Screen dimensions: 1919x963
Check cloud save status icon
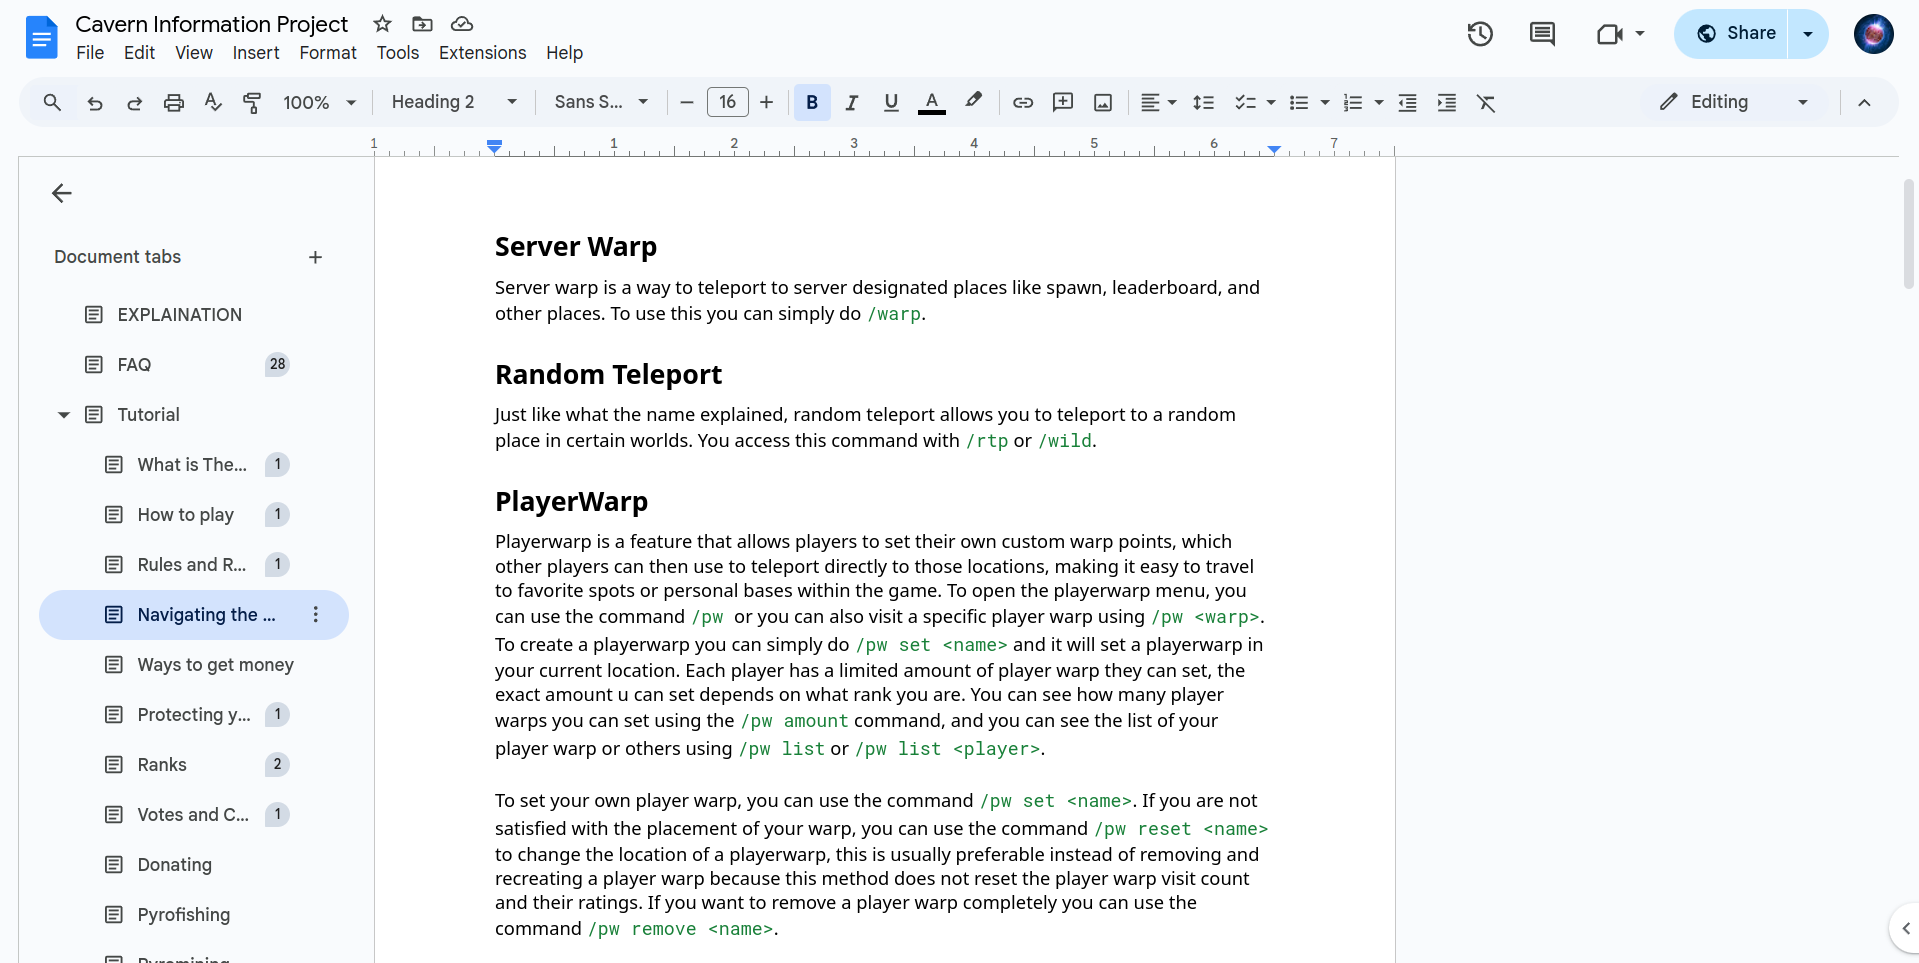461,23
